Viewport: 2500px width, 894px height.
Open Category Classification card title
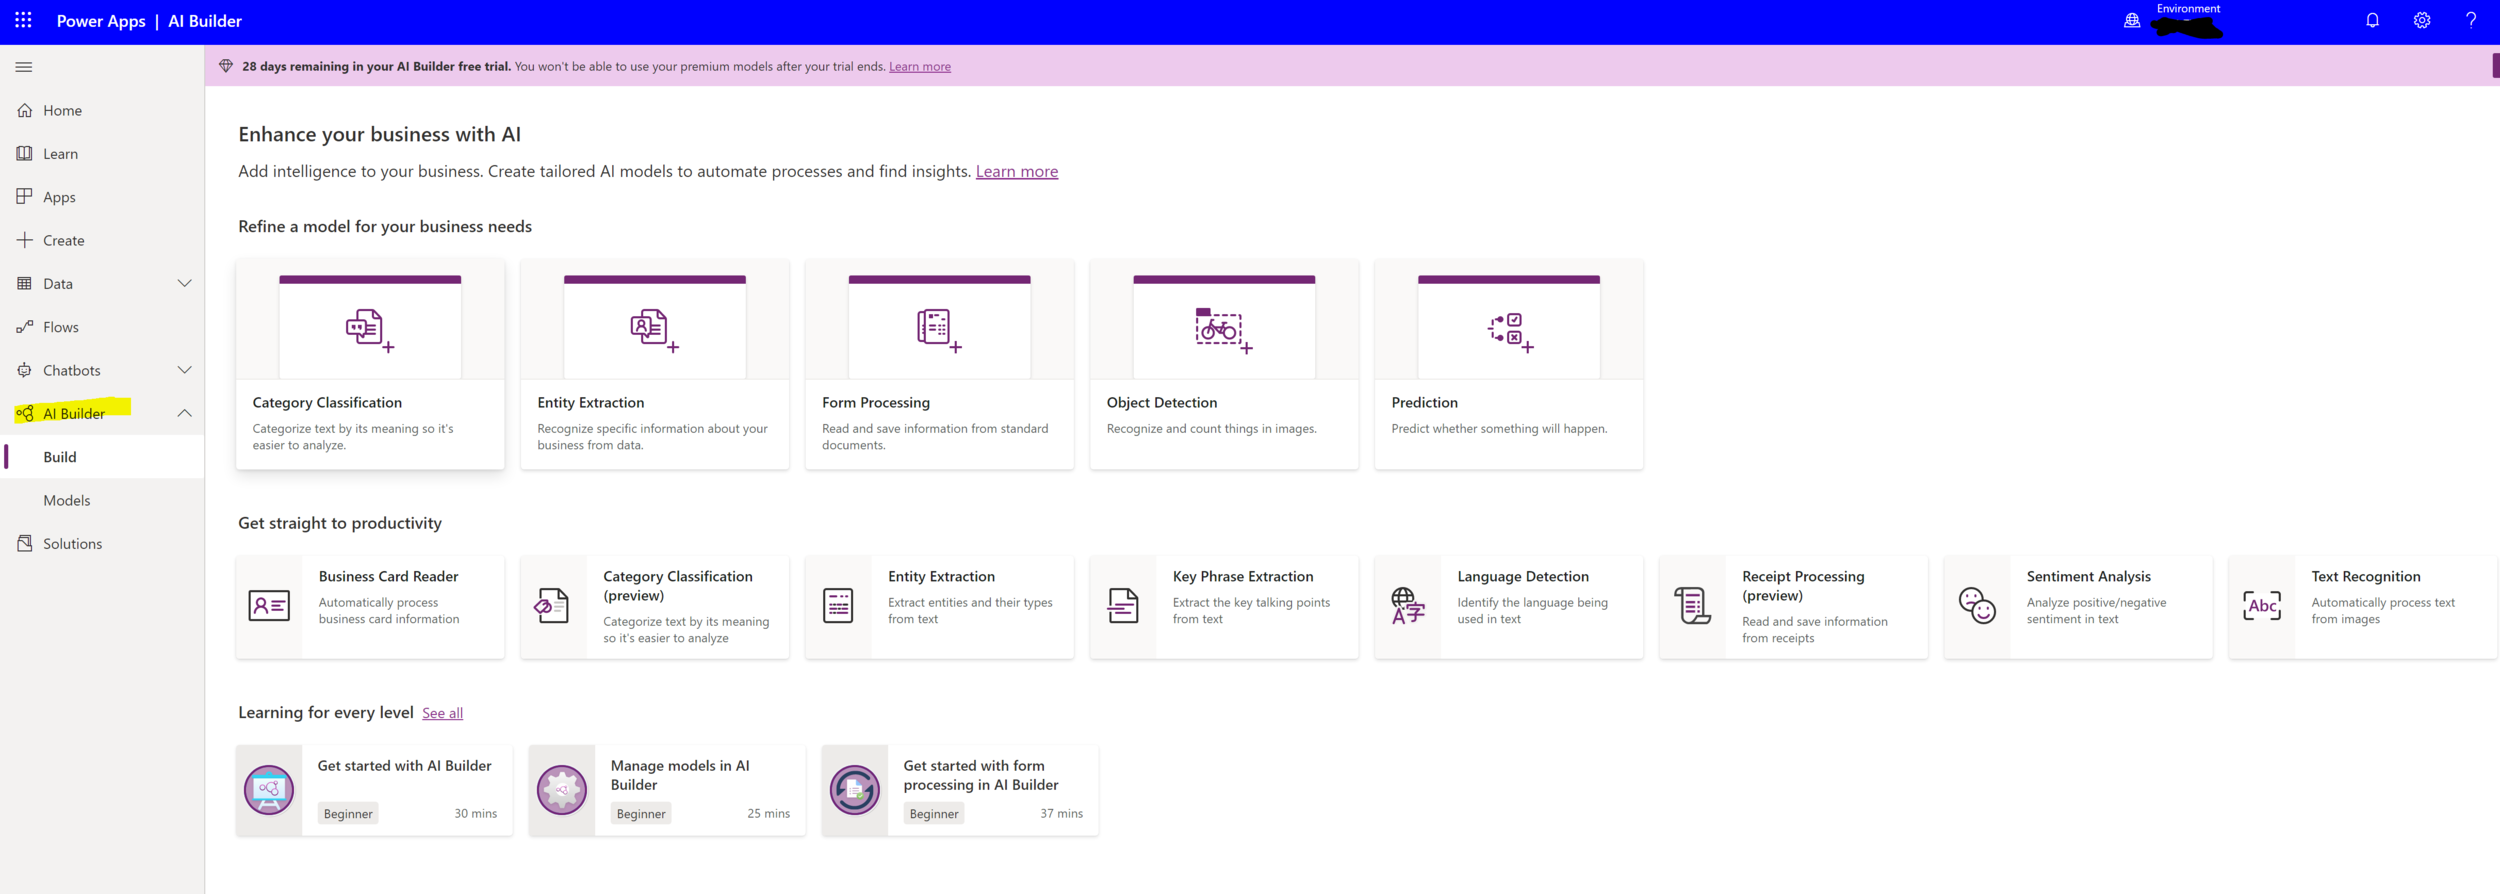click(x=327, y=403)
